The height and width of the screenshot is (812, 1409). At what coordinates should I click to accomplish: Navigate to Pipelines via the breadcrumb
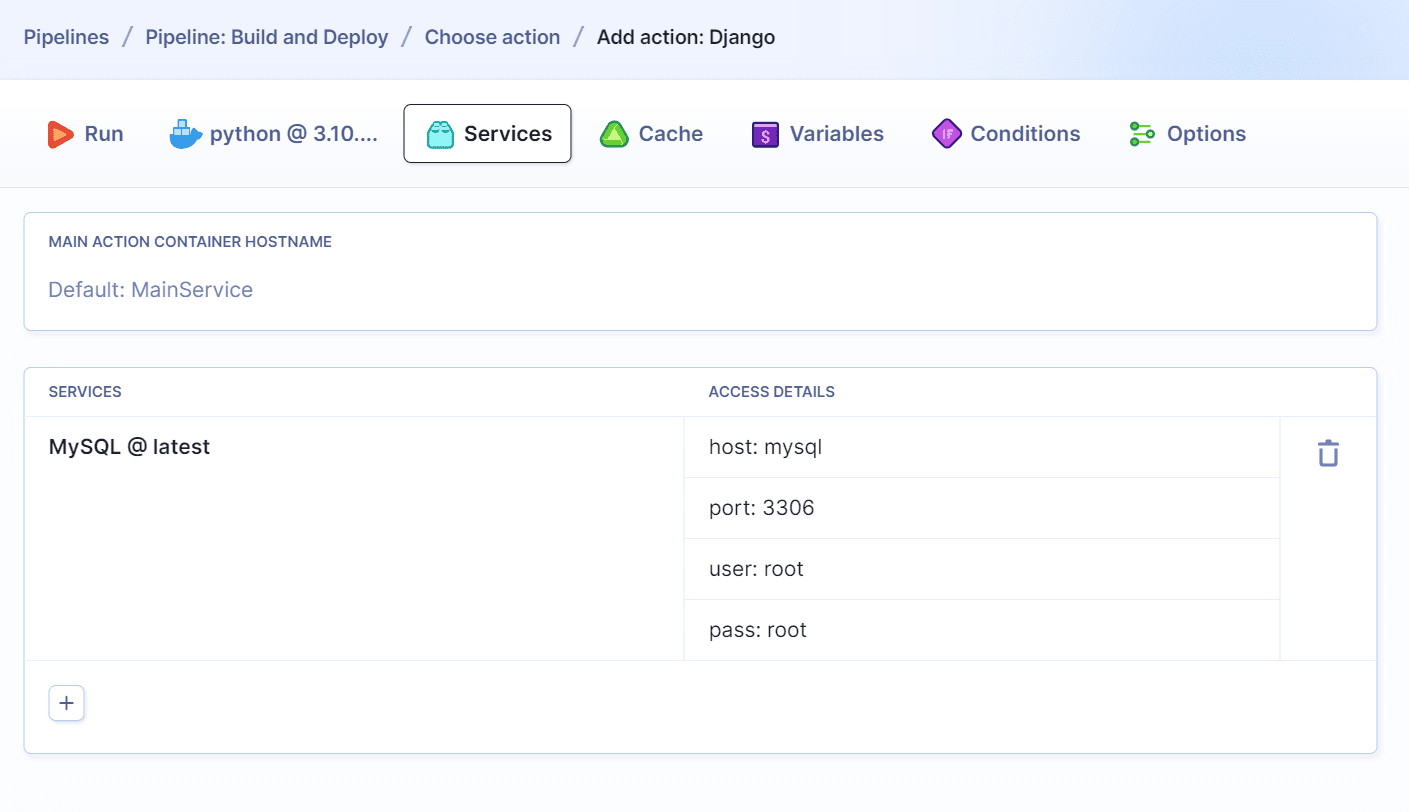click(x=66, y=37)
